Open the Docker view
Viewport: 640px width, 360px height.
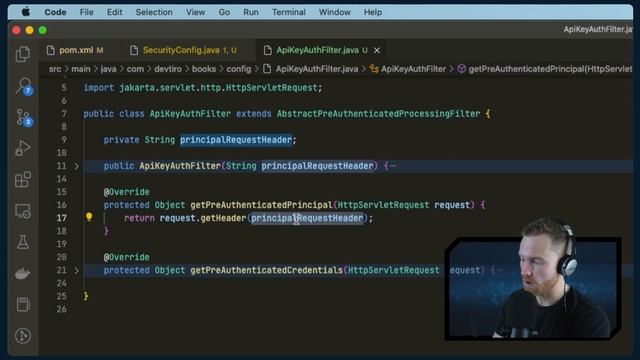click(x=23, y=273)
